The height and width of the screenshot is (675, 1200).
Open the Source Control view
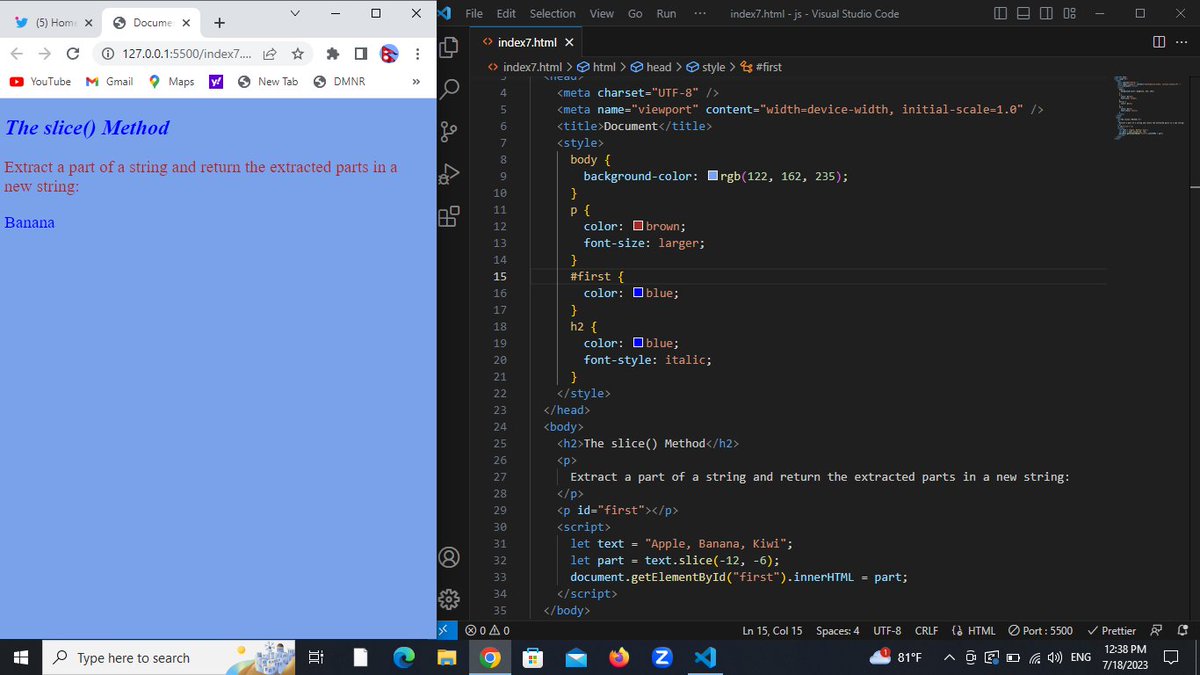(449, 131)
